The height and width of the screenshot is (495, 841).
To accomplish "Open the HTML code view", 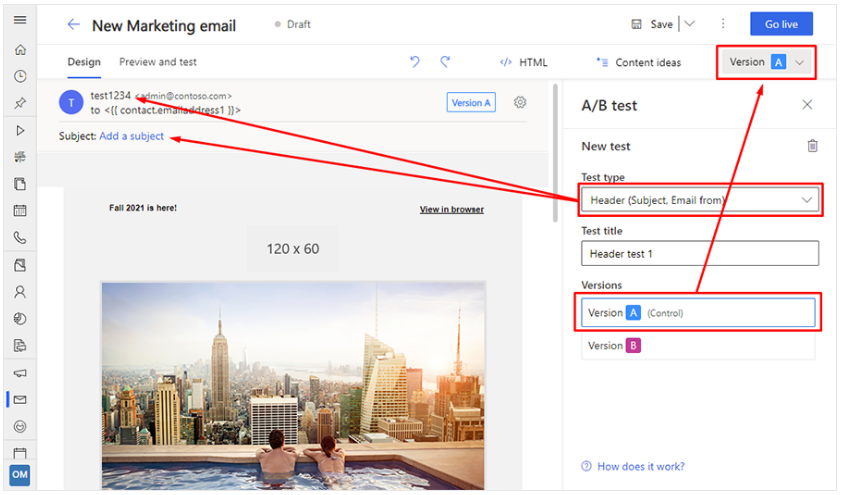I will tap(523, 62).
